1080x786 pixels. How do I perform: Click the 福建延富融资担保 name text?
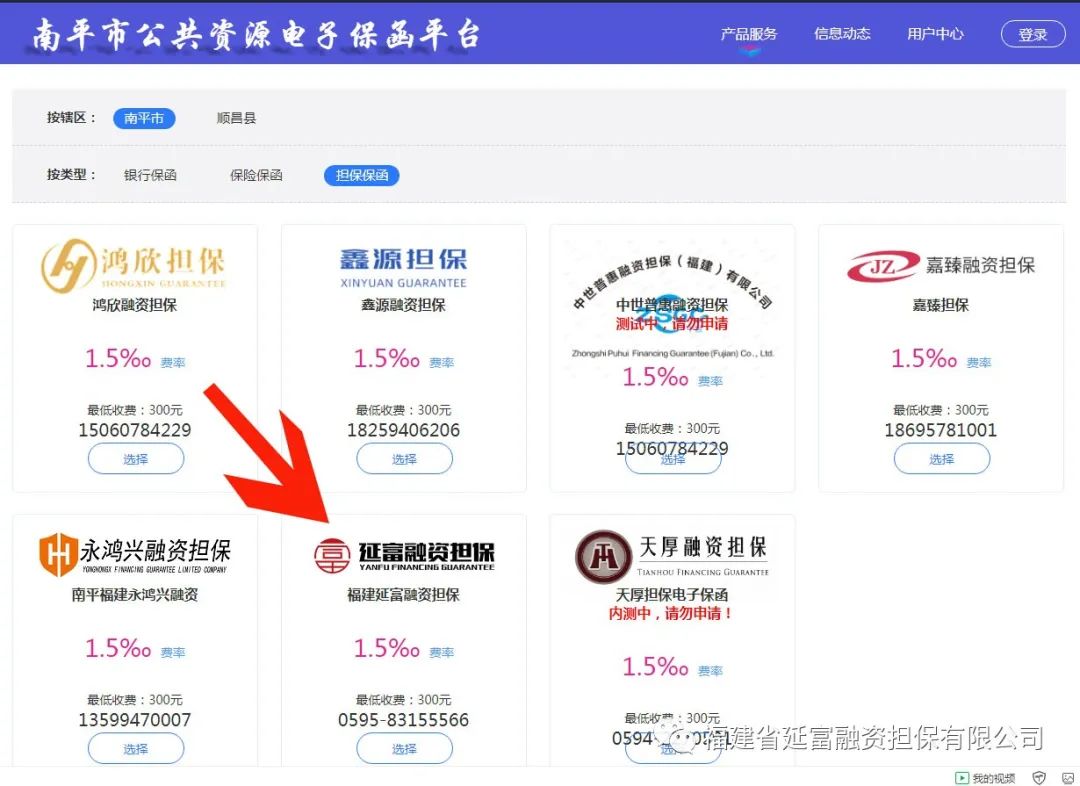pos(404,594)
